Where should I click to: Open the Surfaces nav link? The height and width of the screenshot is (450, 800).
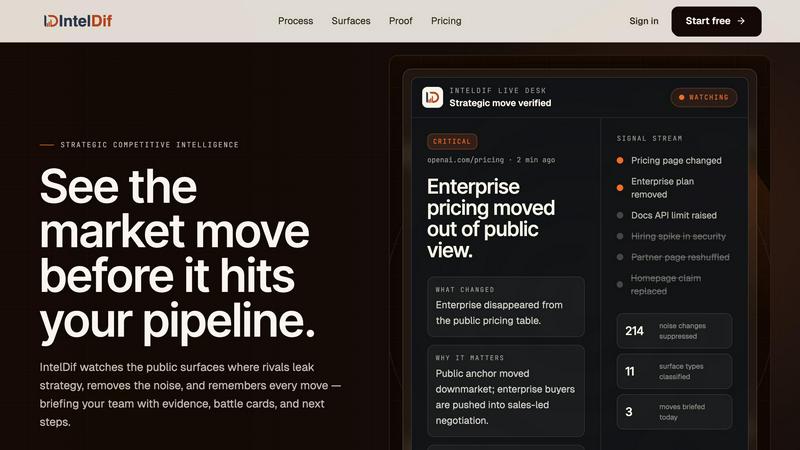351,21
